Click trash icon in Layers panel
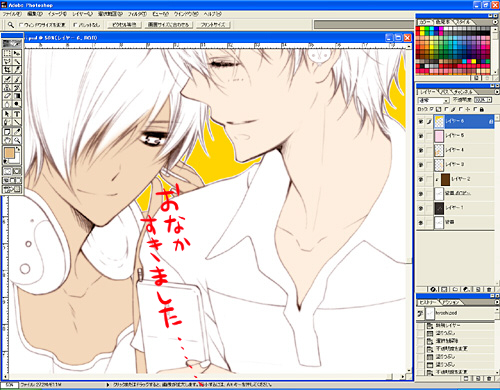Image resolution: width=500 pixels, height=390 pixels. 489,289
